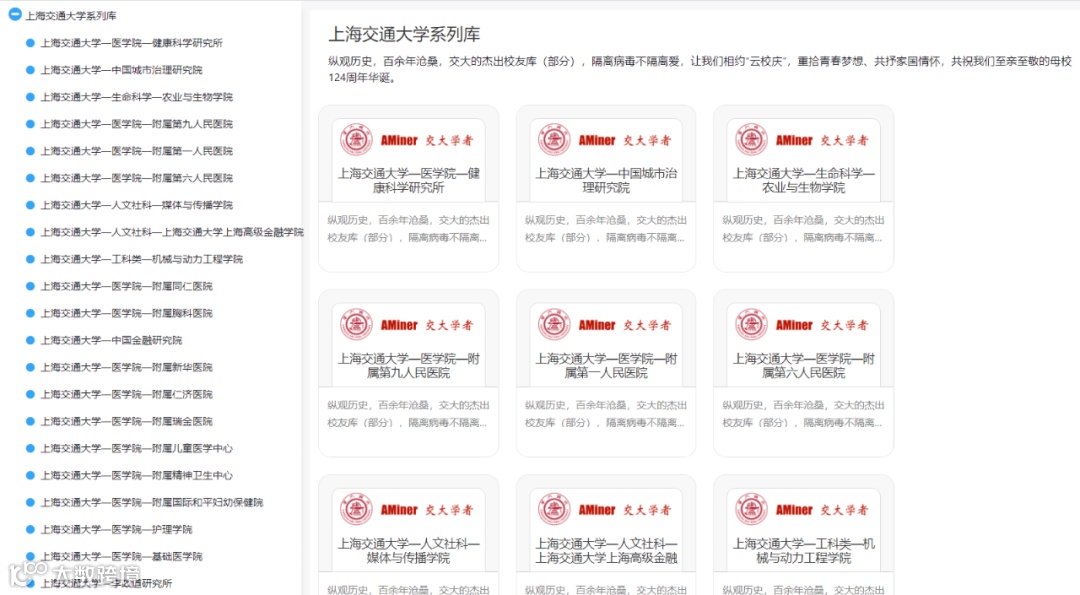
Task: Select tree item 中国城市治理研究院
Action: [121, 70]
